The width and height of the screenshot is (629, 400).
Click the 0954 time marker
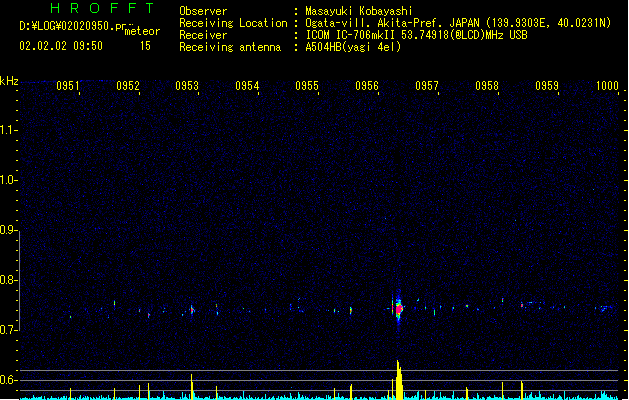pyautogui.click(x=247, y=85)
